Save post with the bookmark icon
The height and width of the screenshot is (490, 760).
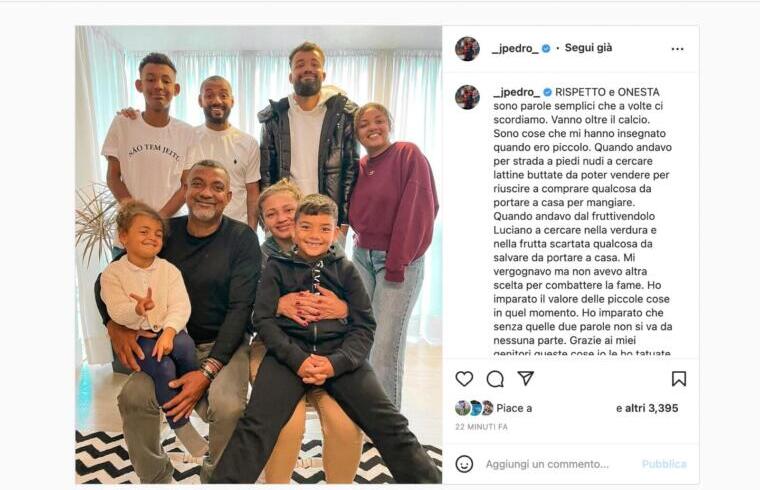[679, 379]
